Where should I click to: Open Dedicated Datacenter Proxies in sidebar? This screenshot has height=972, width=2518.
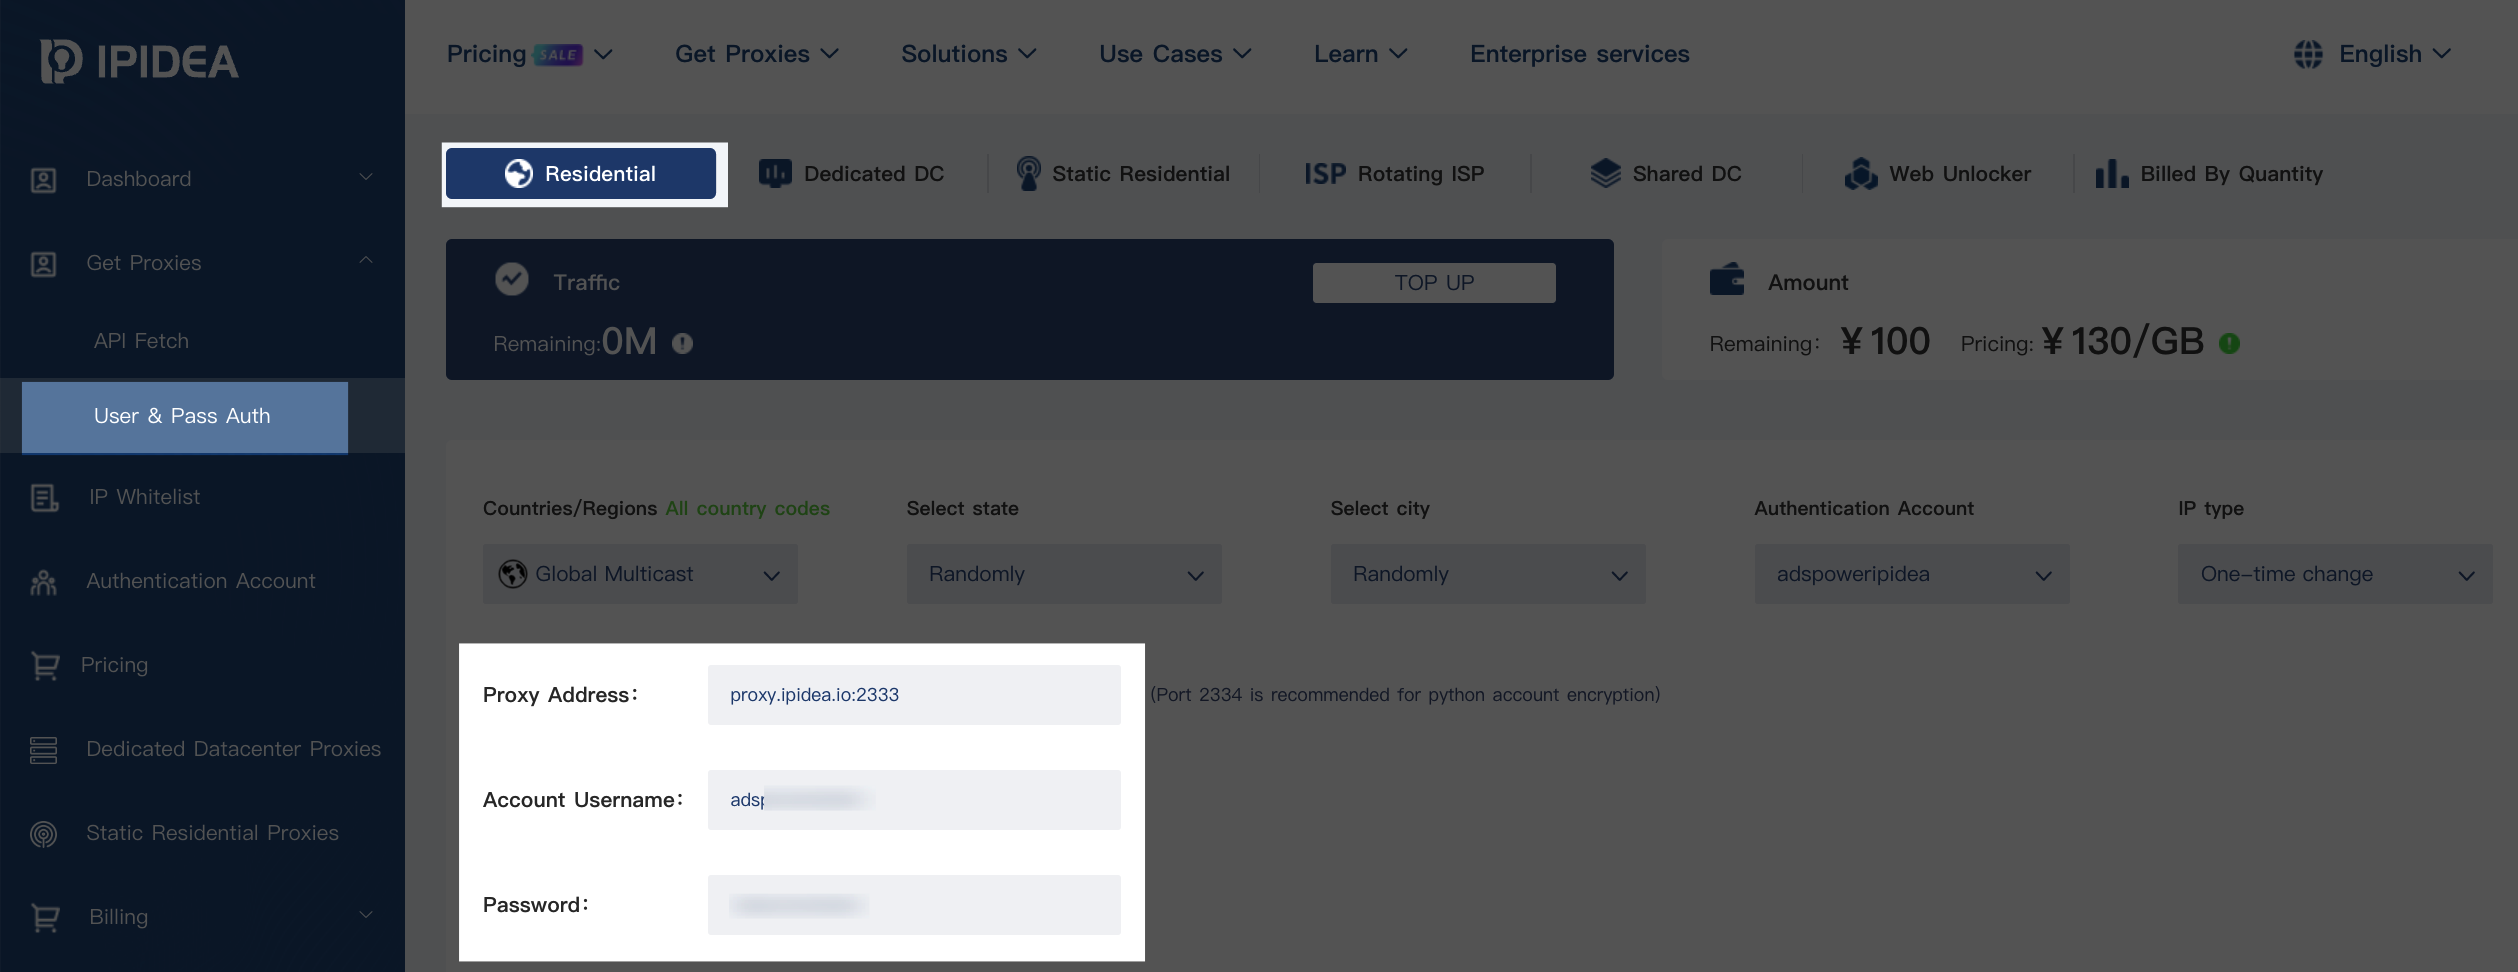[x=232, y=749]
